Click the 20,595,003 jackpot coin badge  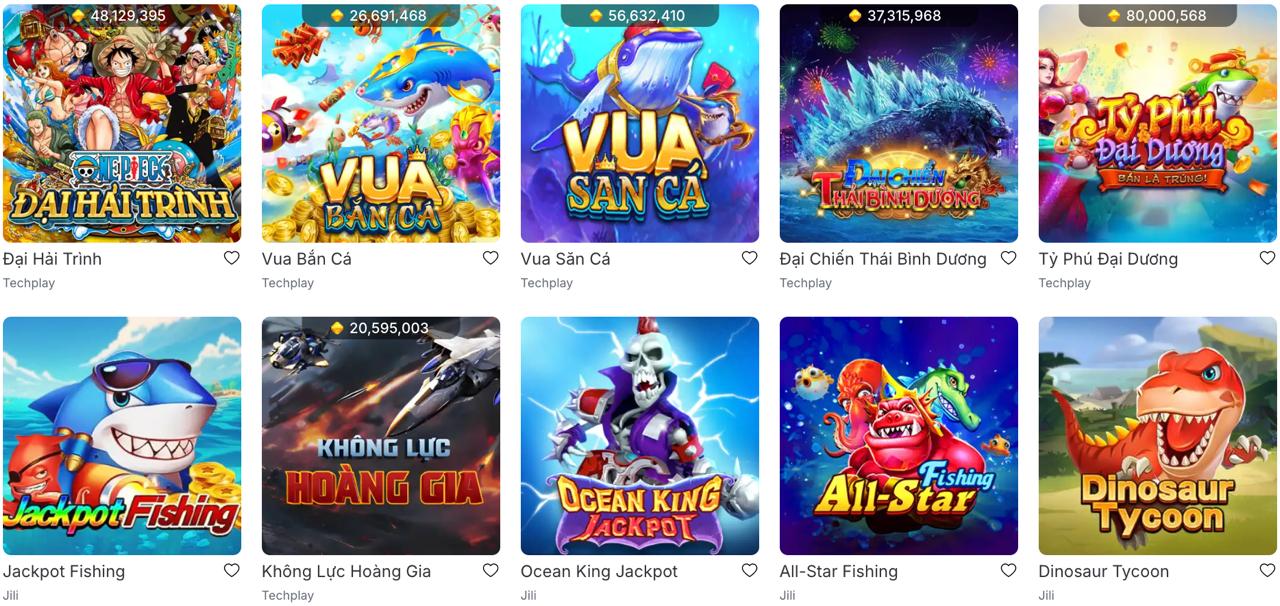[x=380, y=328]
